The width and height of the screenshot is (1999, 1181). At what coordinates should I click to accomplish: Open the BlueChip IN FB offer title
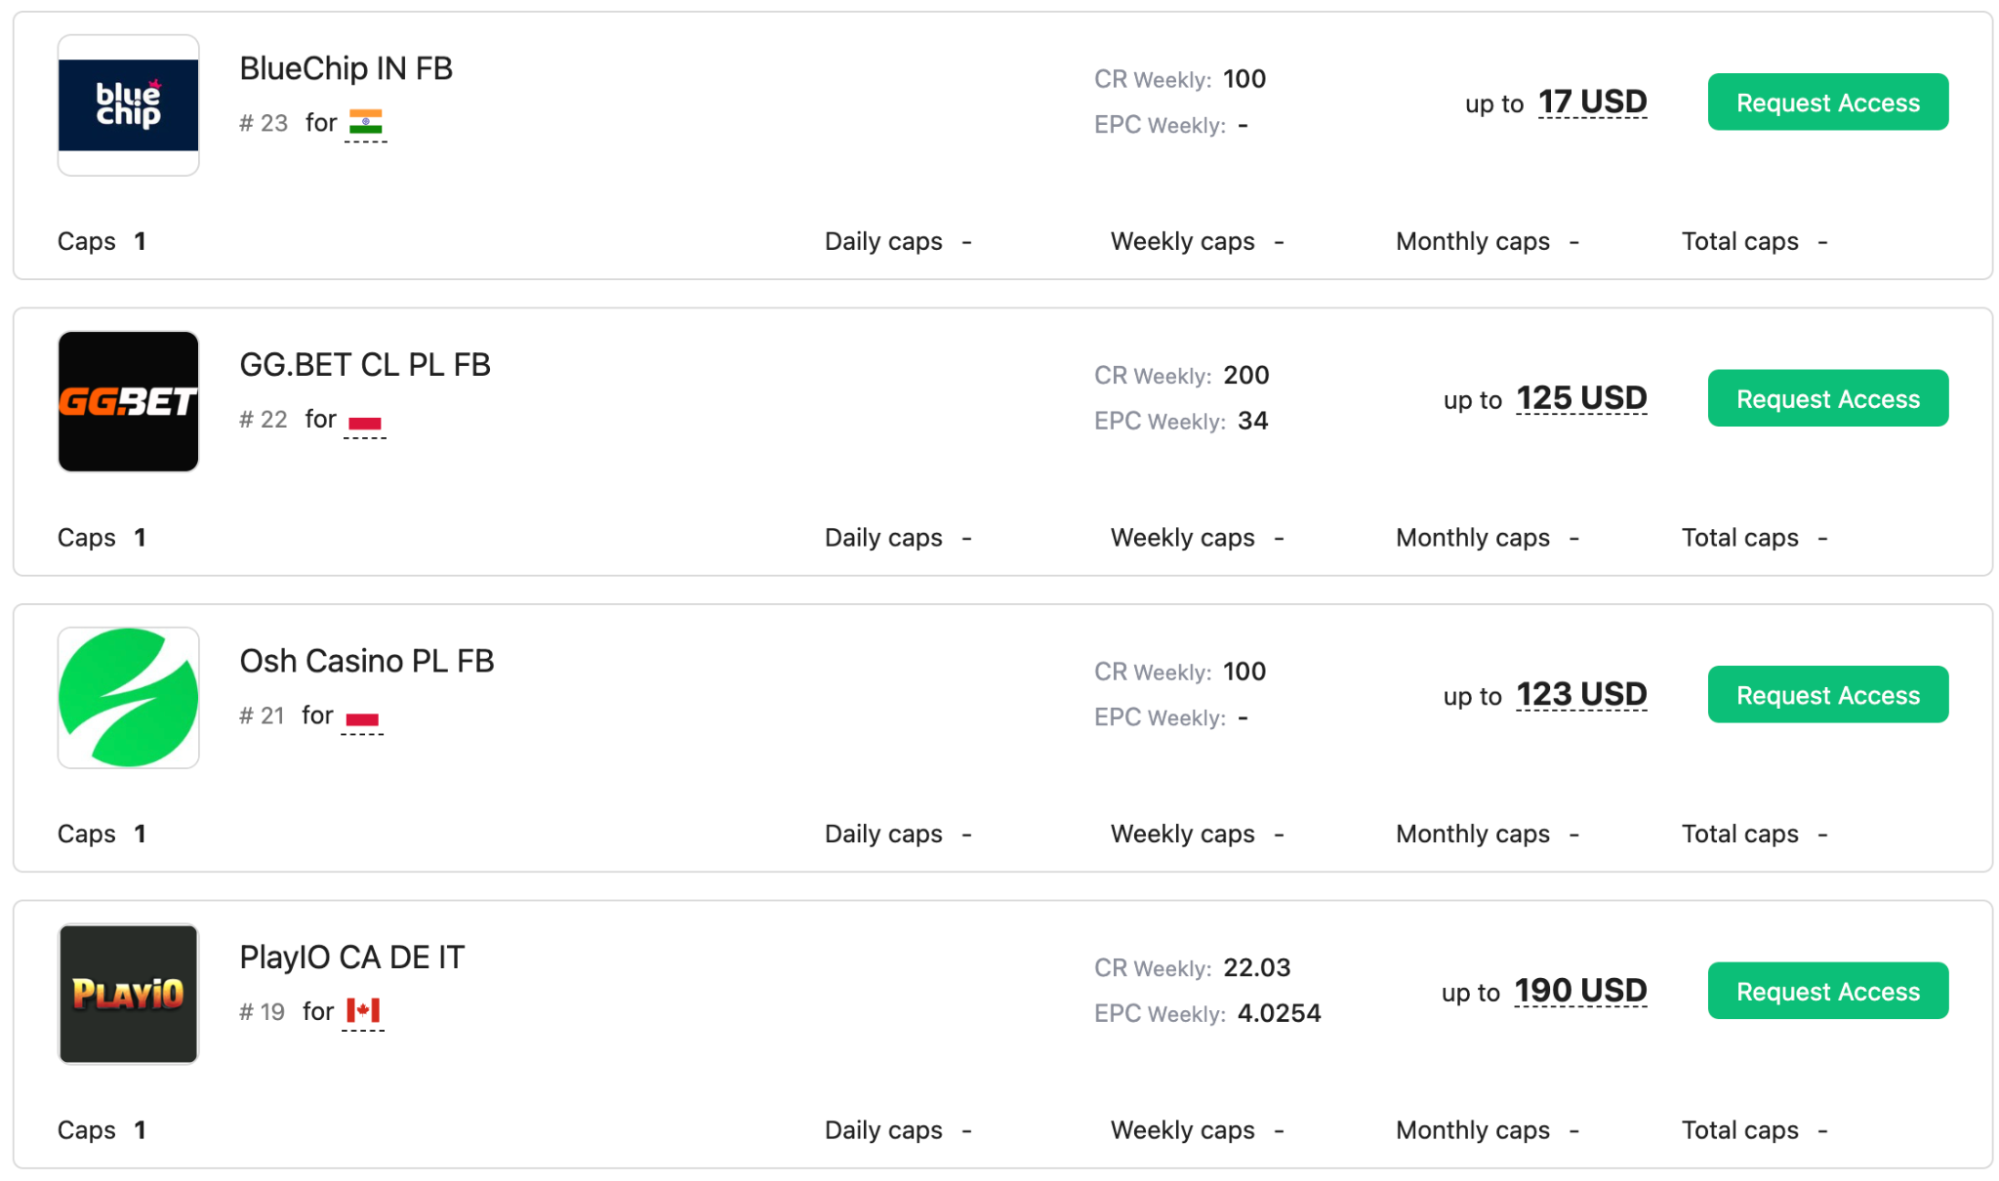(x=346, y=68)
